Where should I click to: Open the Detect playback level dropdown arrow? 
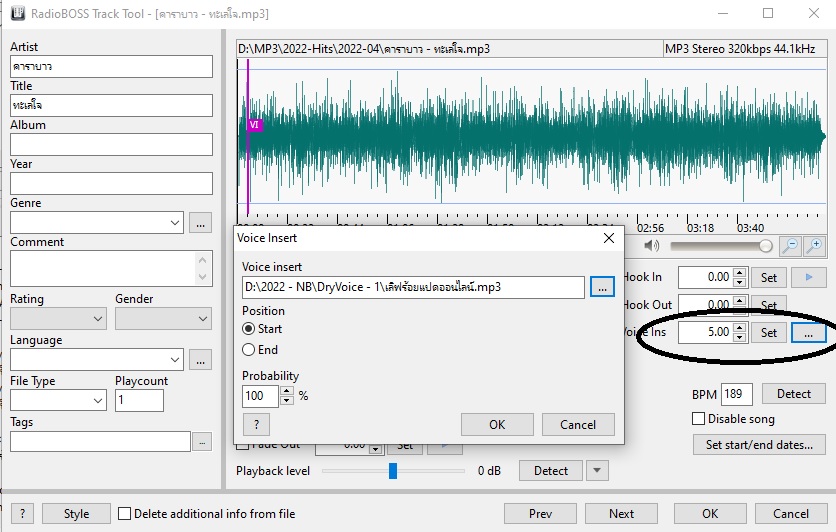pyautogui.click(x=597, y=471)
